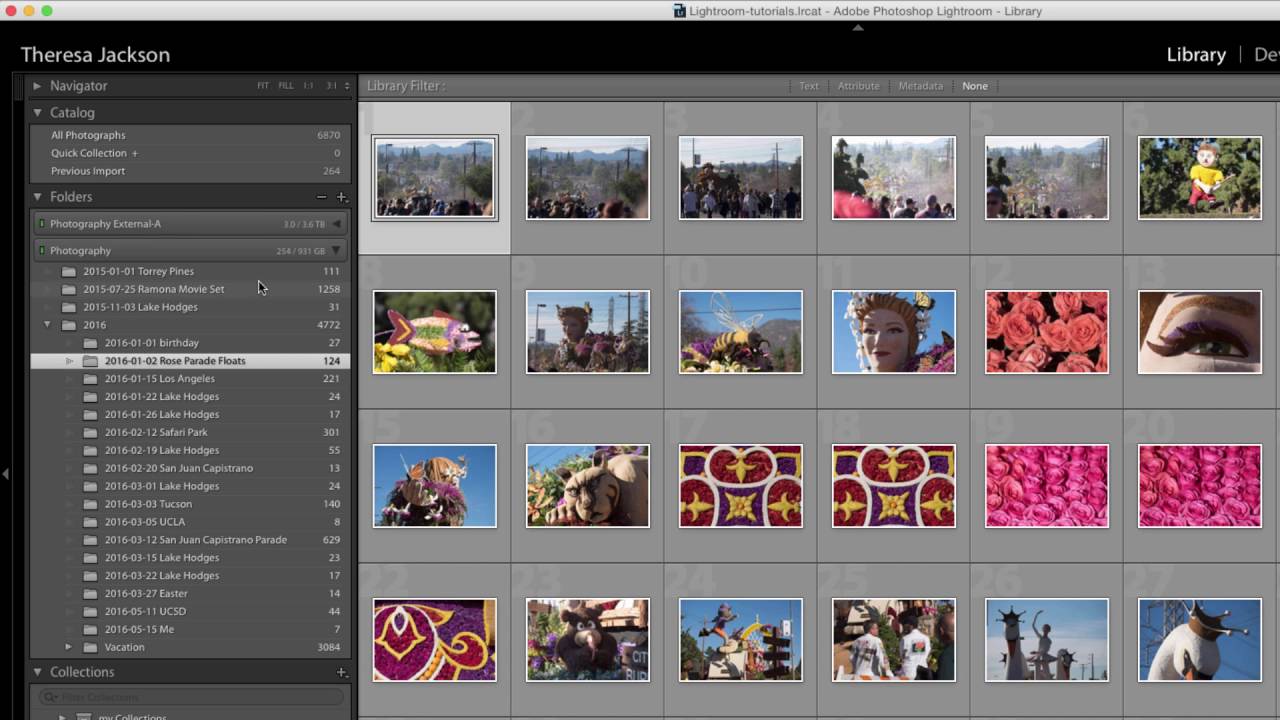Open the 2016-05-15 Me folder
Screen dimensions: 1280x720
point(190,629)
